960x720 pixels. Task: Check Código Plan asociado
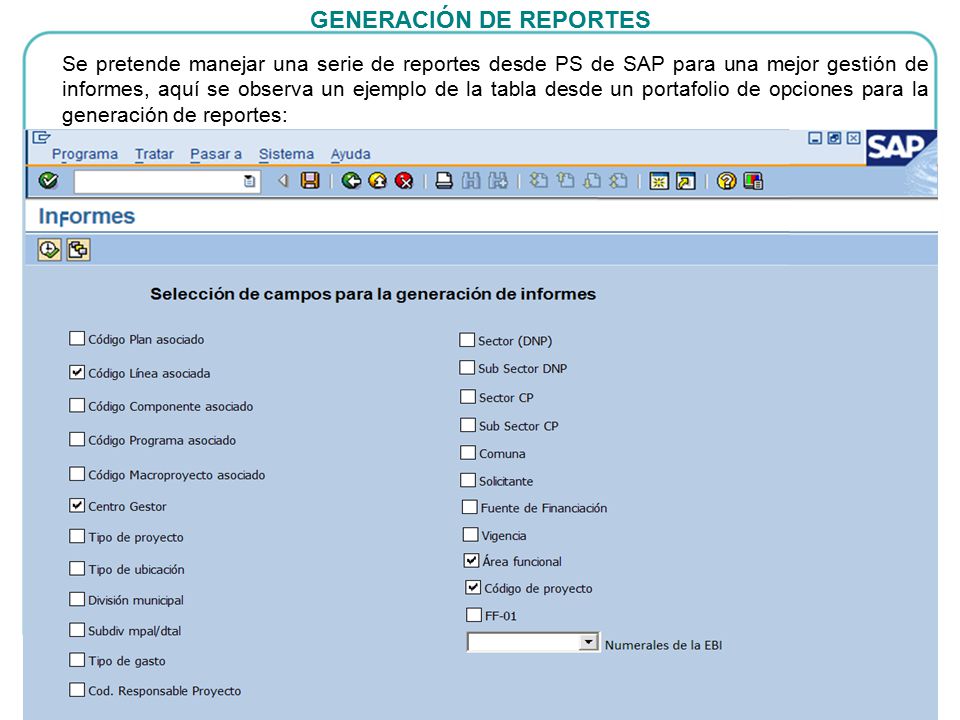coord(77,339)
